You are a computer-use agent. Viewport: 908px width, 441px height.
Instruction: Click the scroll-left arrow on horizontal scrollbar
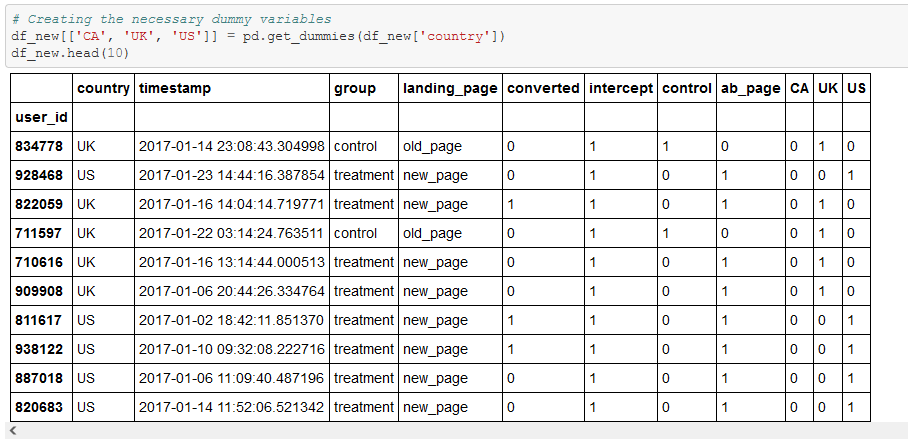[x=13, y=431]
